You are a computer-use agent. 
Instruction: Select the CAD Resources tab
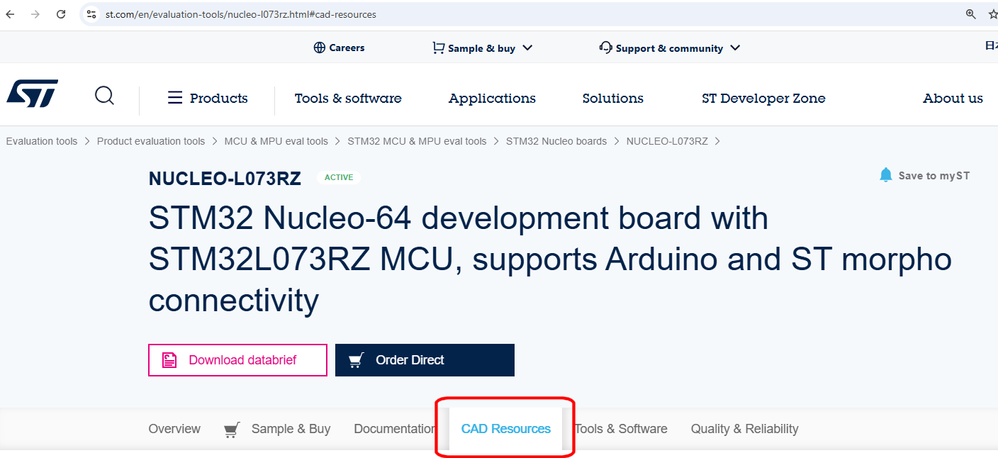coord(506,429)
